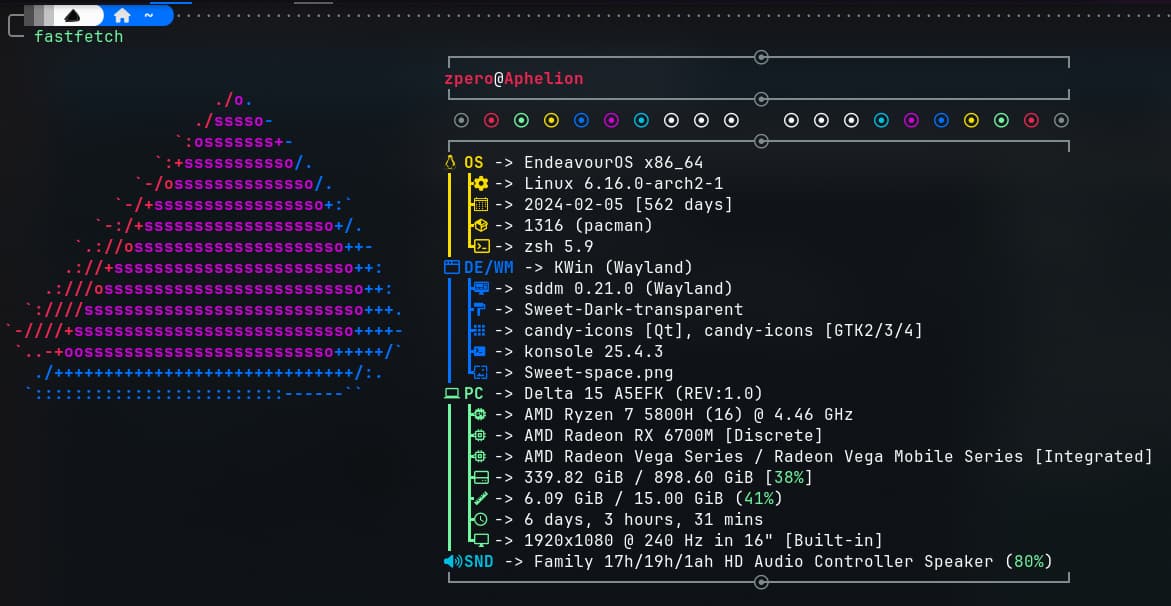Click the paint roller icon for Sweet-Dark-transparent
1171x606 pixels.
[480, 309]
